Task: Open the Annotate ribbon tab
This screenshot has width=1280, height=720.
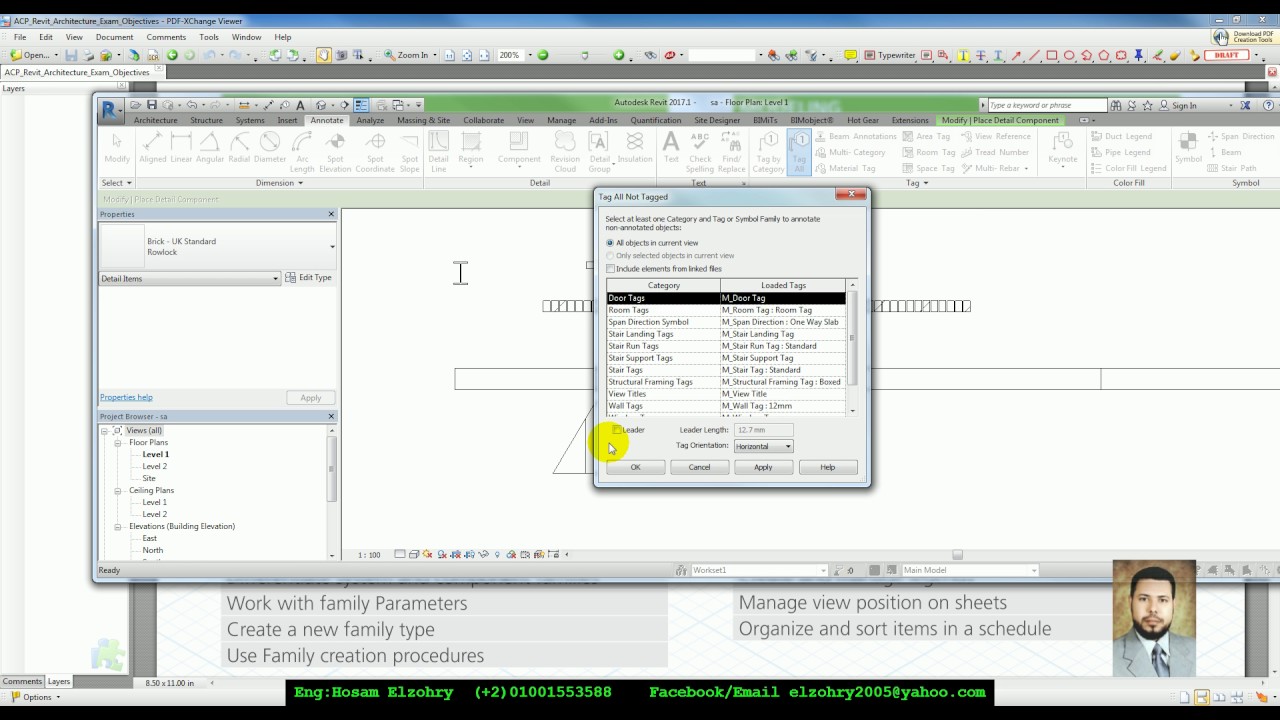Action: (326, 120)
